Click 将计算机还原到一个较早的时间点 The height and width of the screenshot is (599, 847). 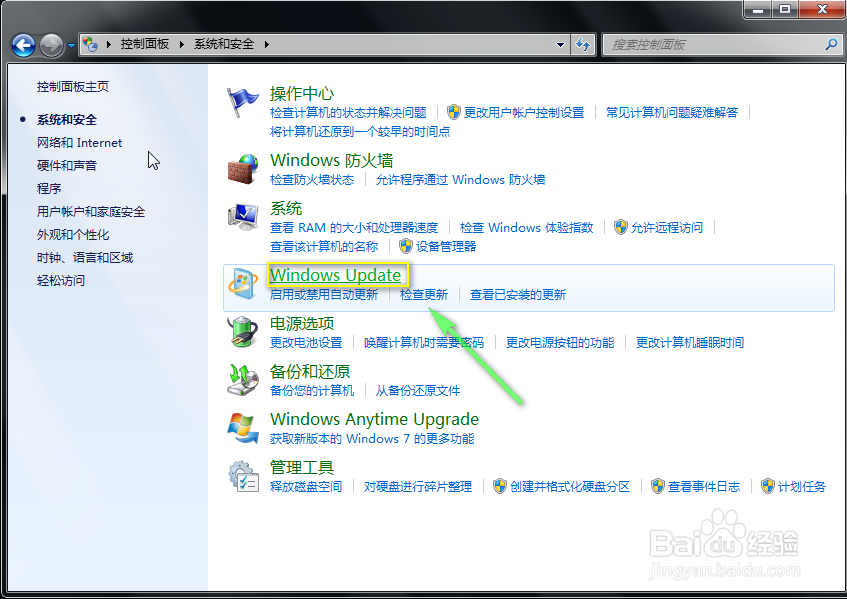pos(360,132)
